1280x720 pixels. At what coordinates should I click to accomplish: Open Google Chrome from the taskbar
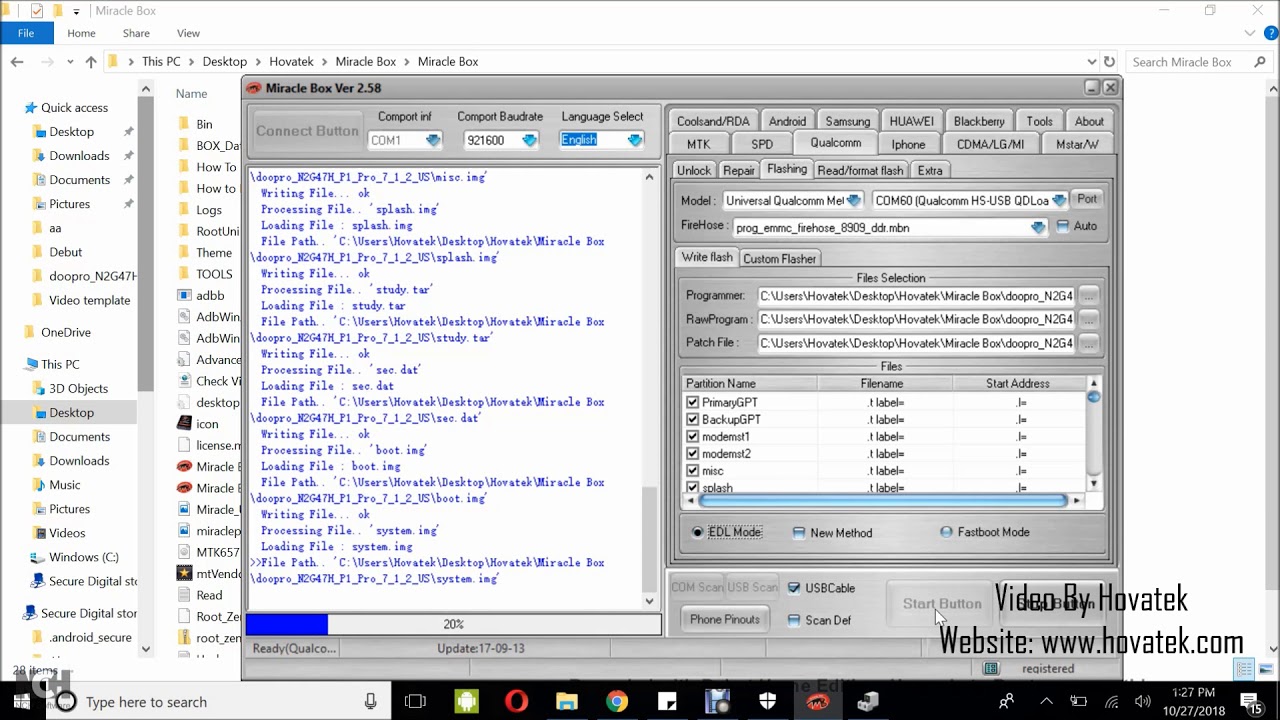(617, 702)
